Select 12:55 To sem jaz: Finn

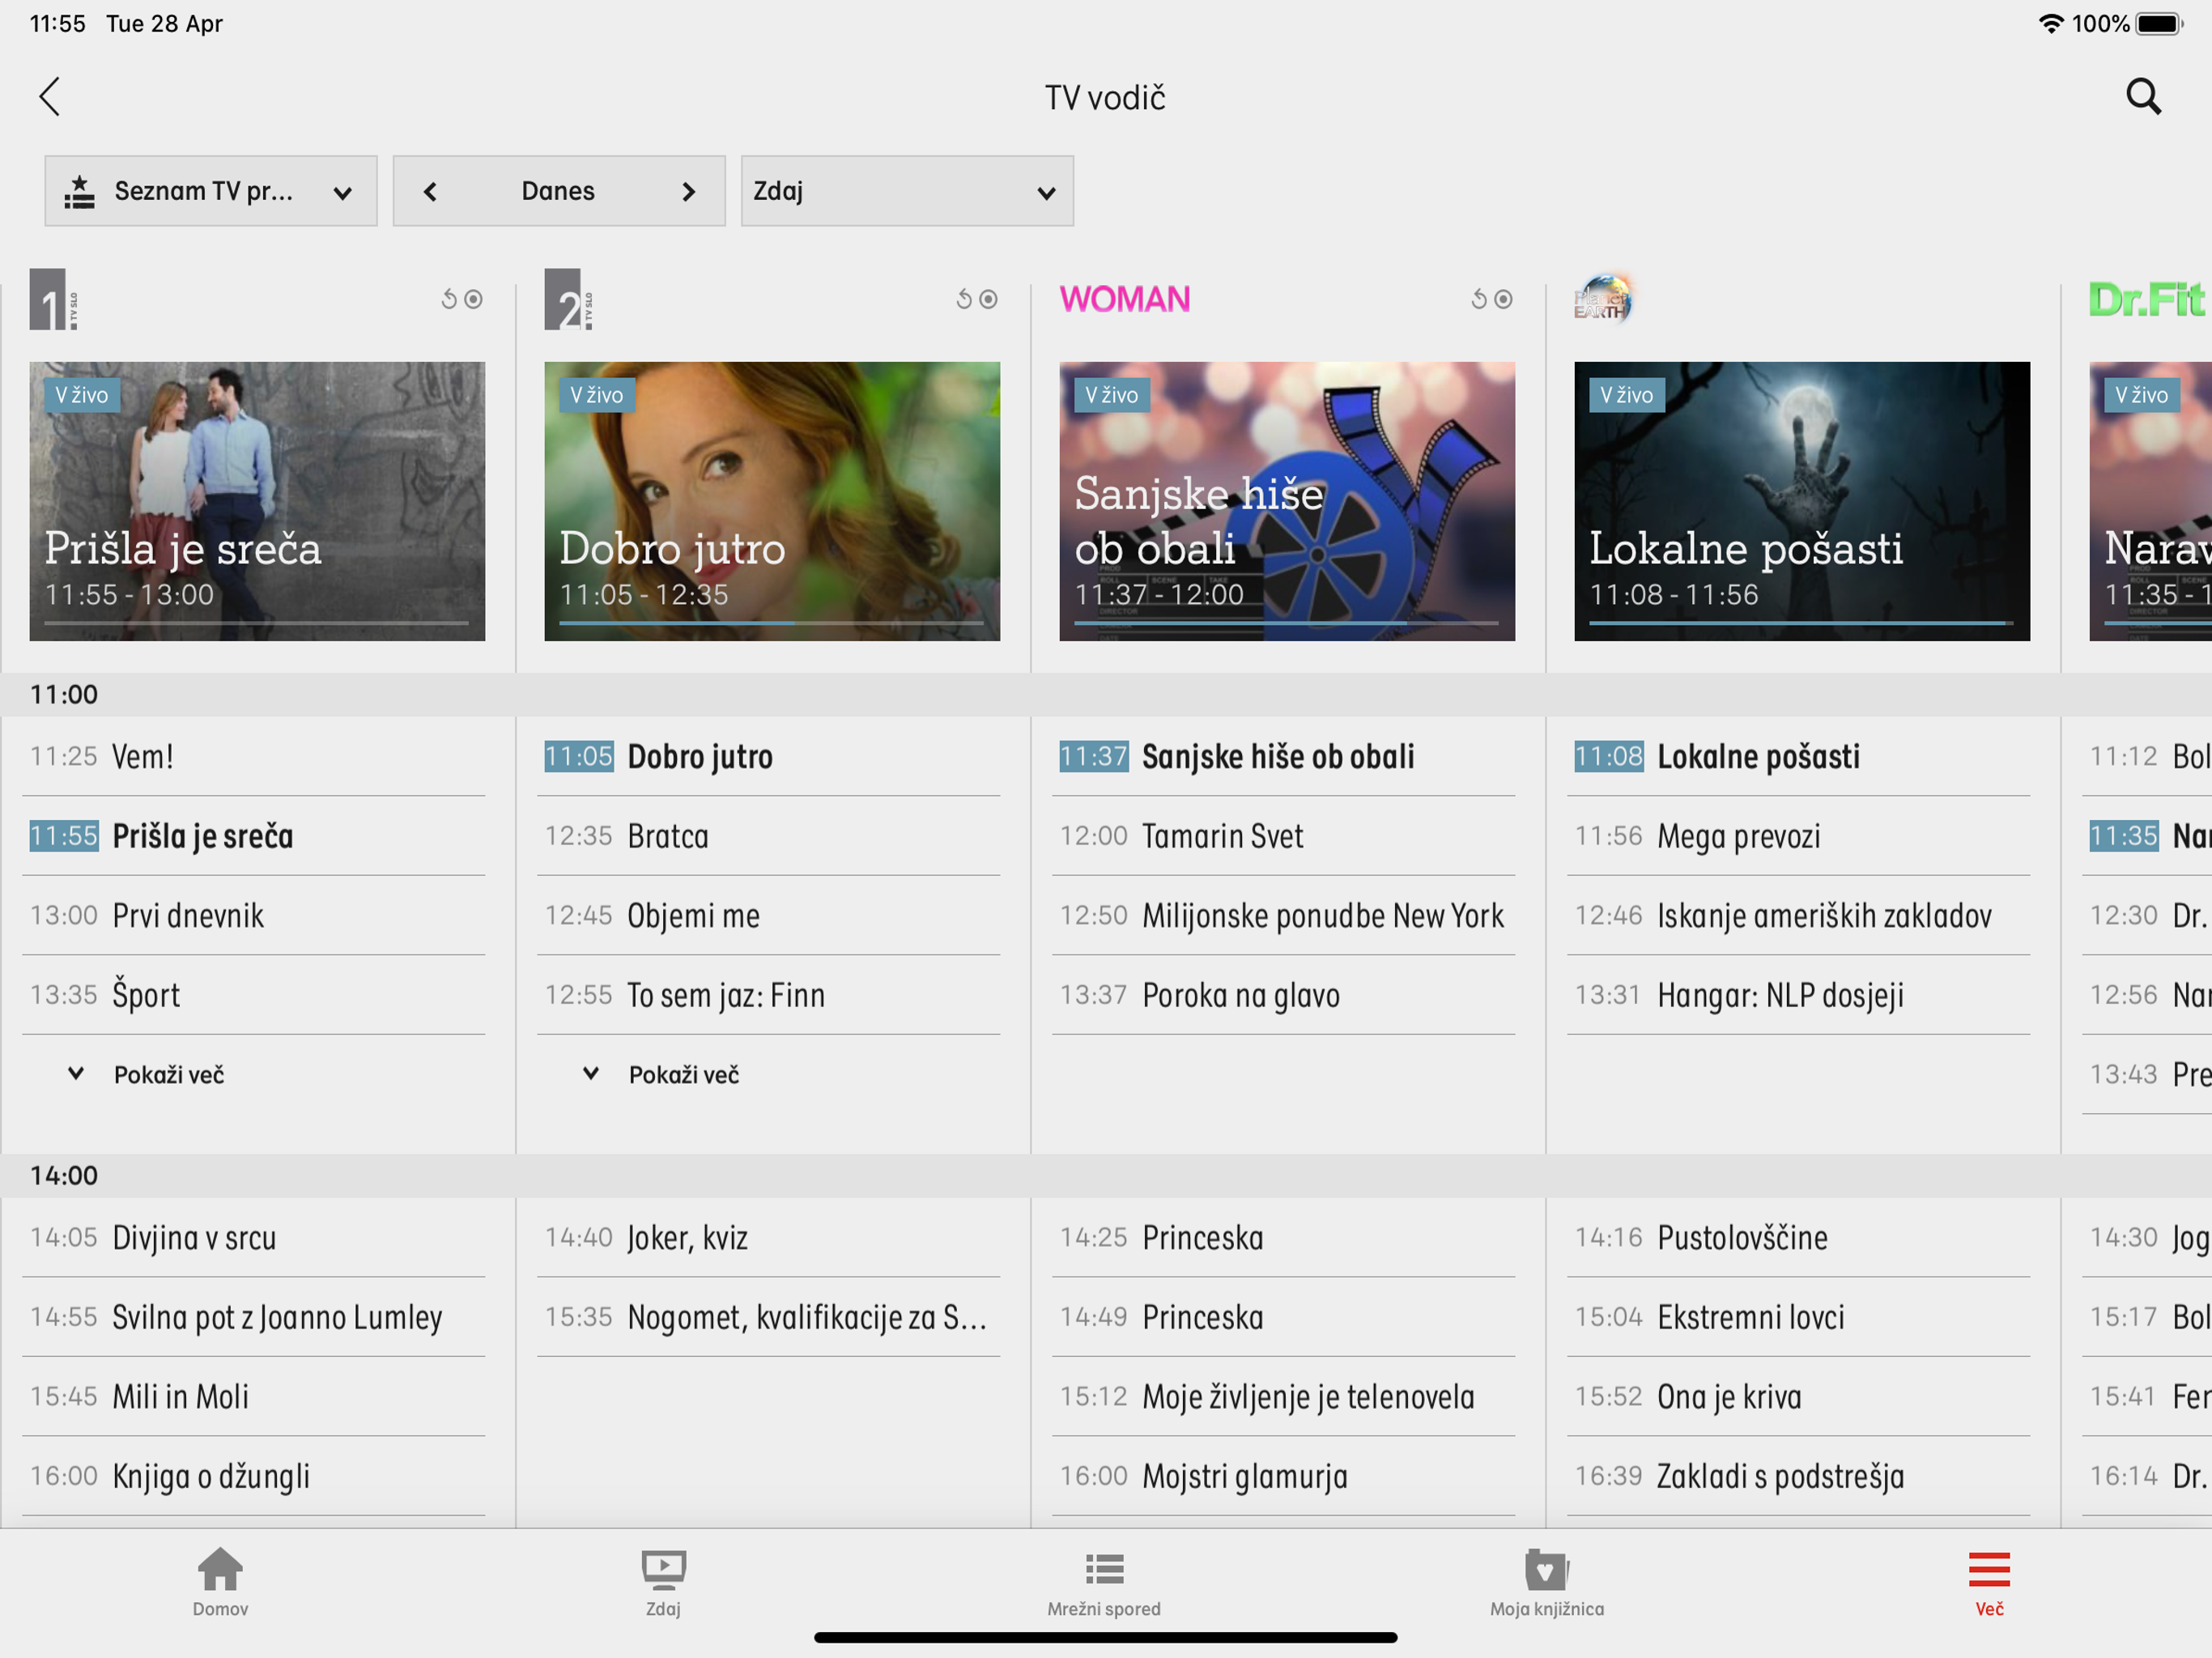(x=769, y=995)
